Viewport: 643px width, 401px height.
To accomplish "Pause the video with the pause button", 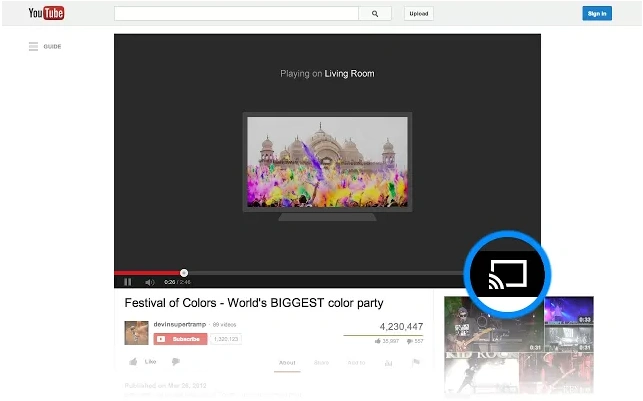I will coord(128,282).
